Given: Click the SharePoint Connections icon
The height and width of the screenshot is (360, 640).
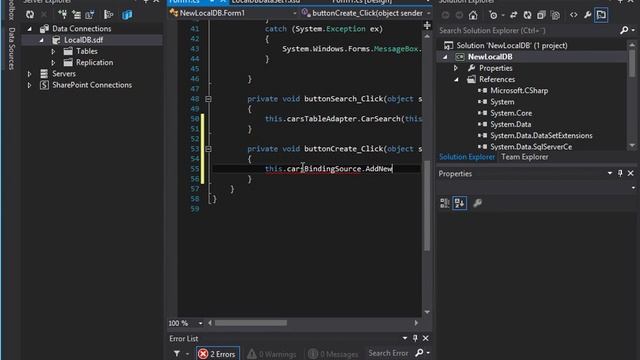Looking at the screenshot, I should coord(44,85).
